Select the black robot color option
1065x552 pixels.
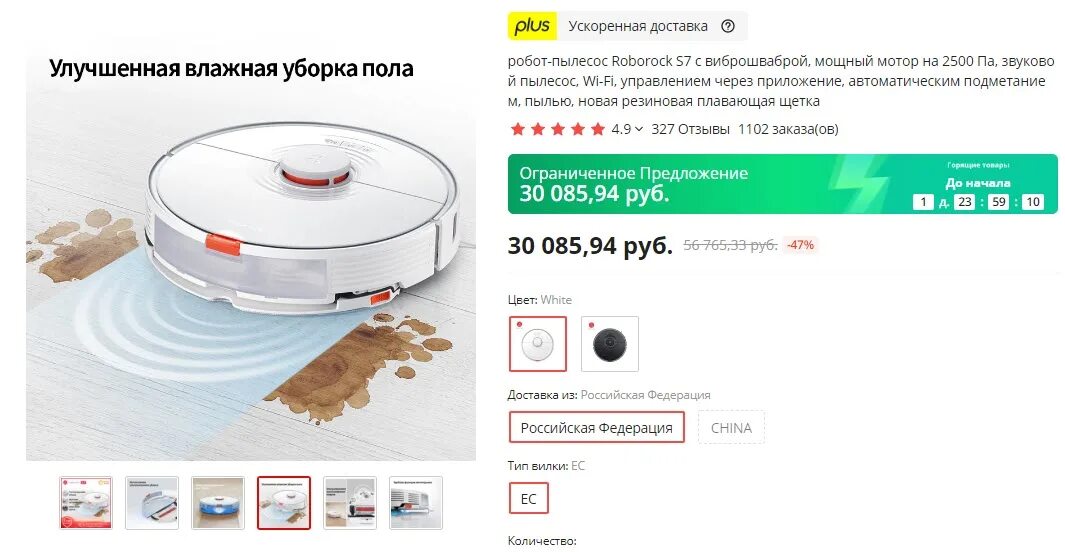(x=610, y=344)
